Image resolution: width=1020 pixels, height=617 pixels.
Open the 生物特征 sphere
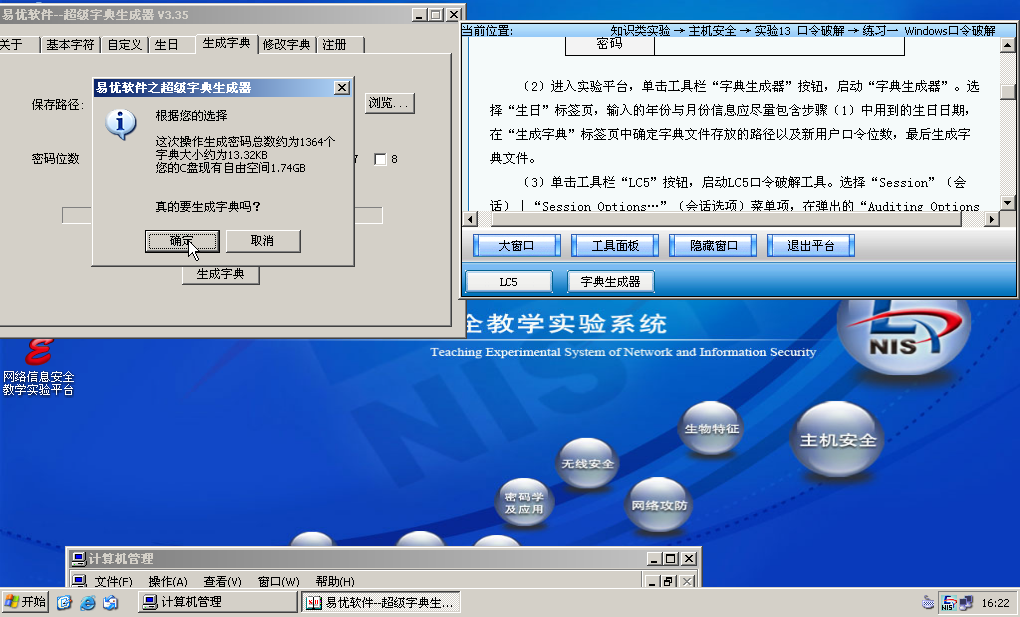point(712,428)
